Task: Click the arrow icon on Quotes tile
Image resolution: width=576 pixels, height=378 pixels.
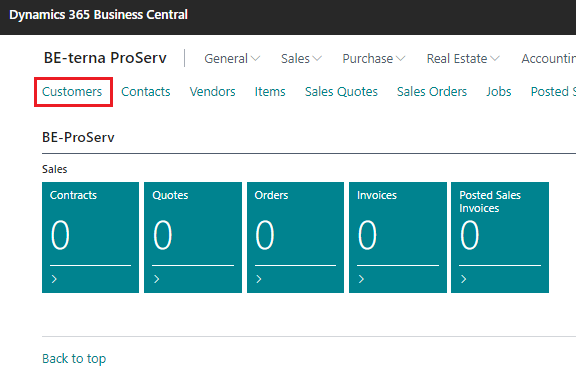Action: [x=157, y=279]
